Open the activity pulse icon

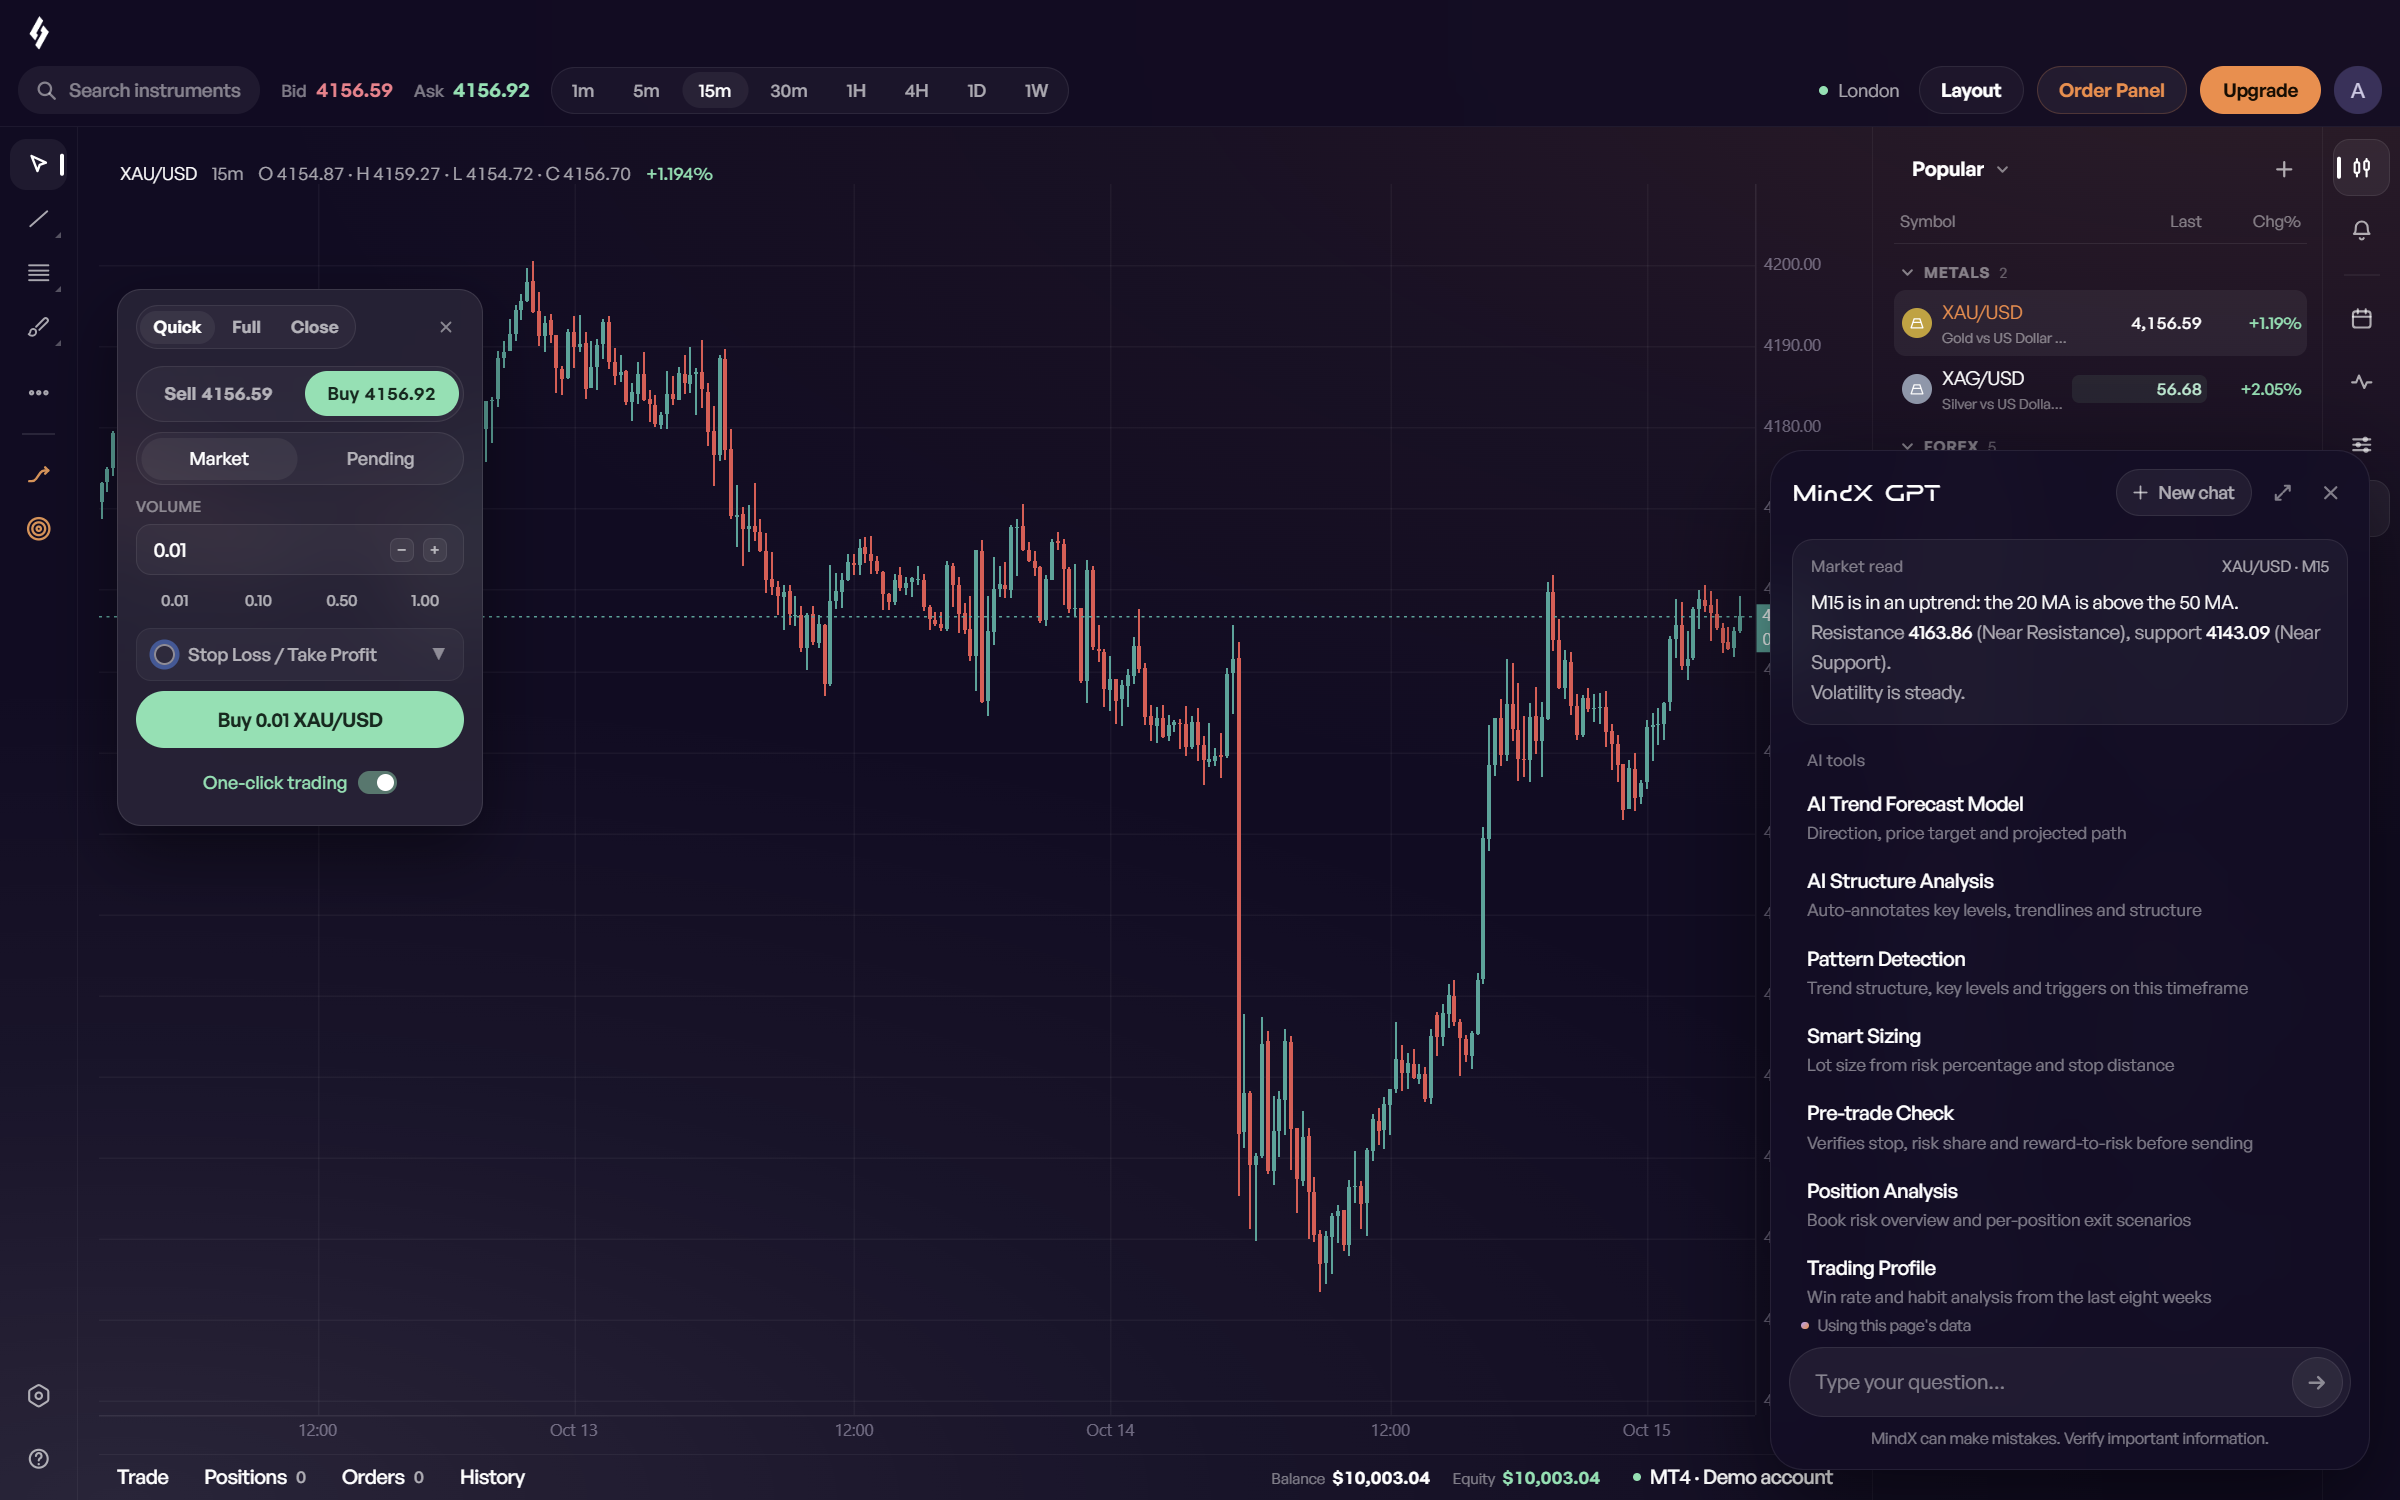tap(2361, 382)
